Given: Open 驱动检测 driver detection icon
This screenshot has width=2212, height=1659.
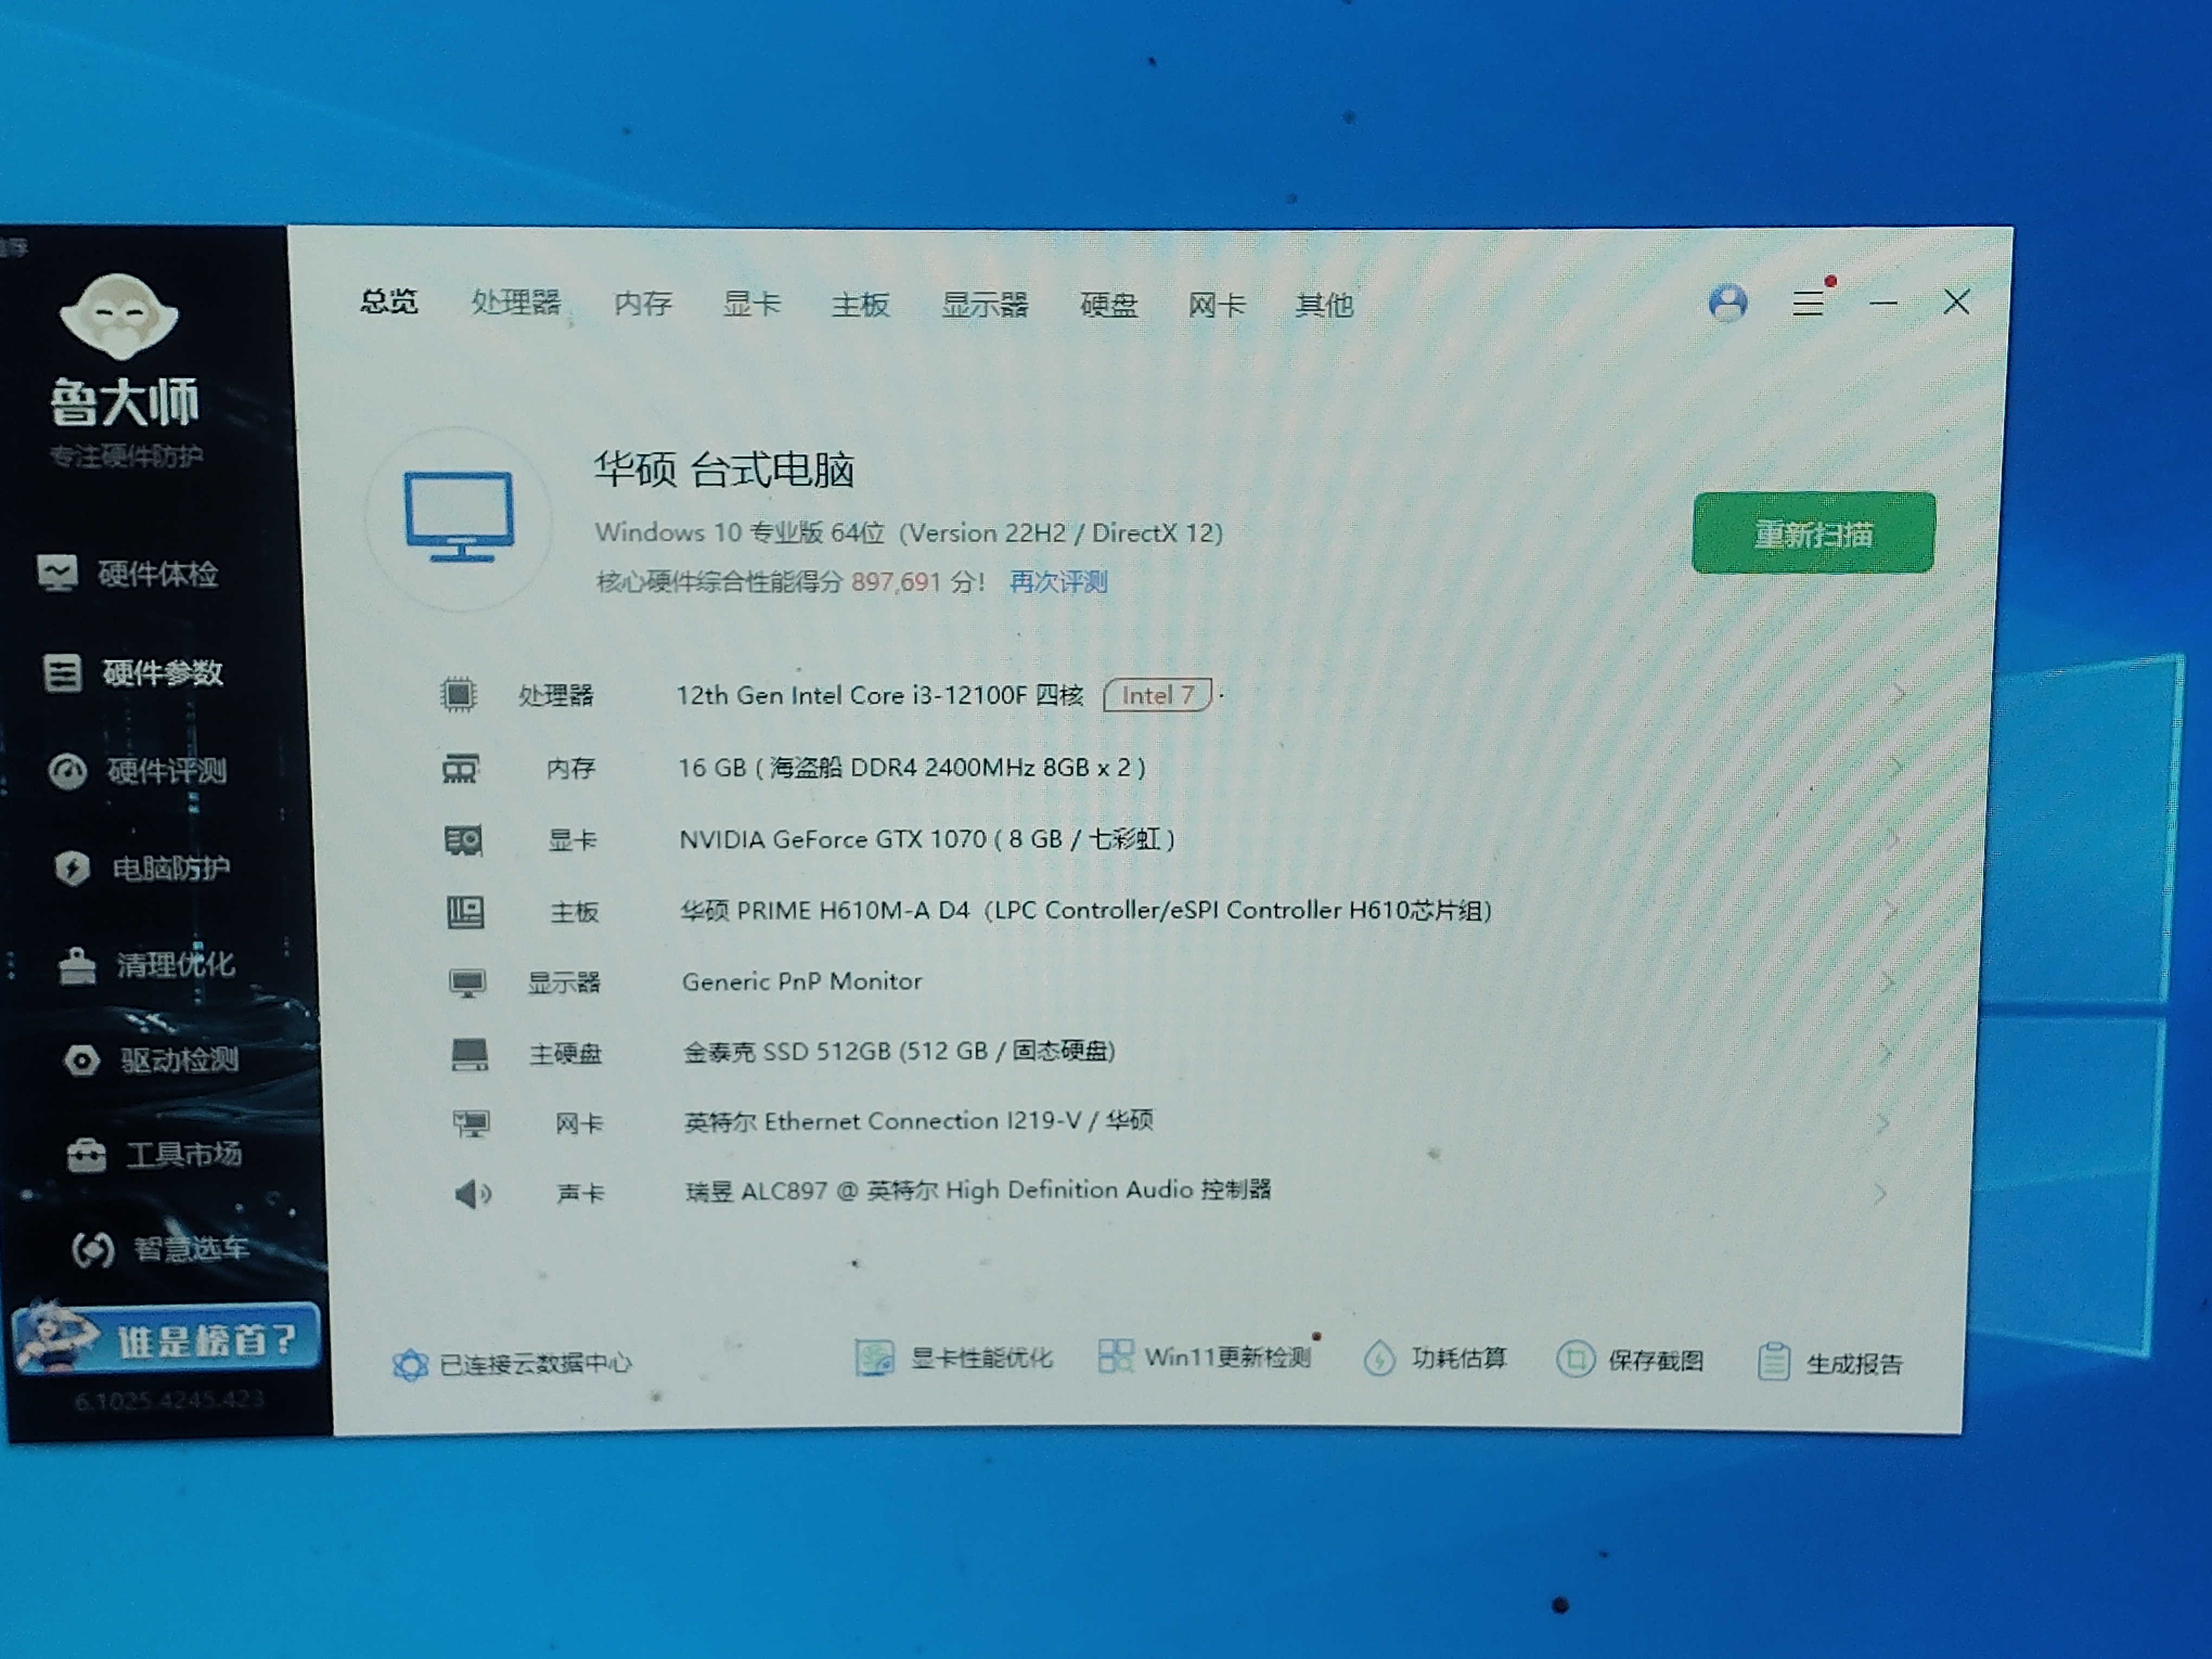Looking at the screenshot, I should pos(82,1060).
